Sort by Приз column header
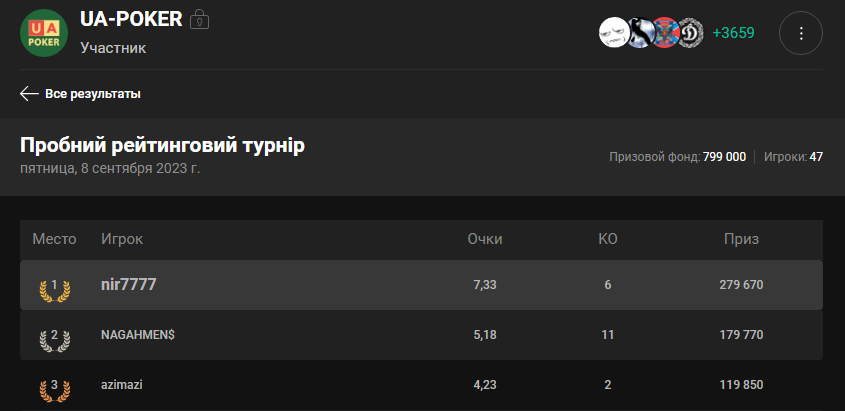Image resolution: width=845 pixels, height=411 pixels. (x=742, y=239)
